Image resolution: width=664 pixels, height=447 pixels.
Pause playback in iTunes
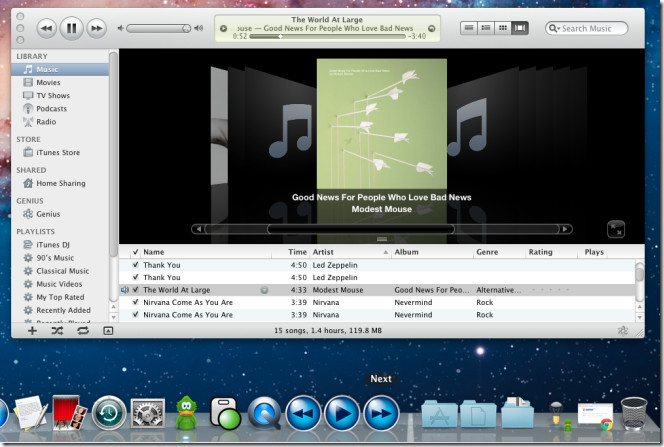pos(72,28)
